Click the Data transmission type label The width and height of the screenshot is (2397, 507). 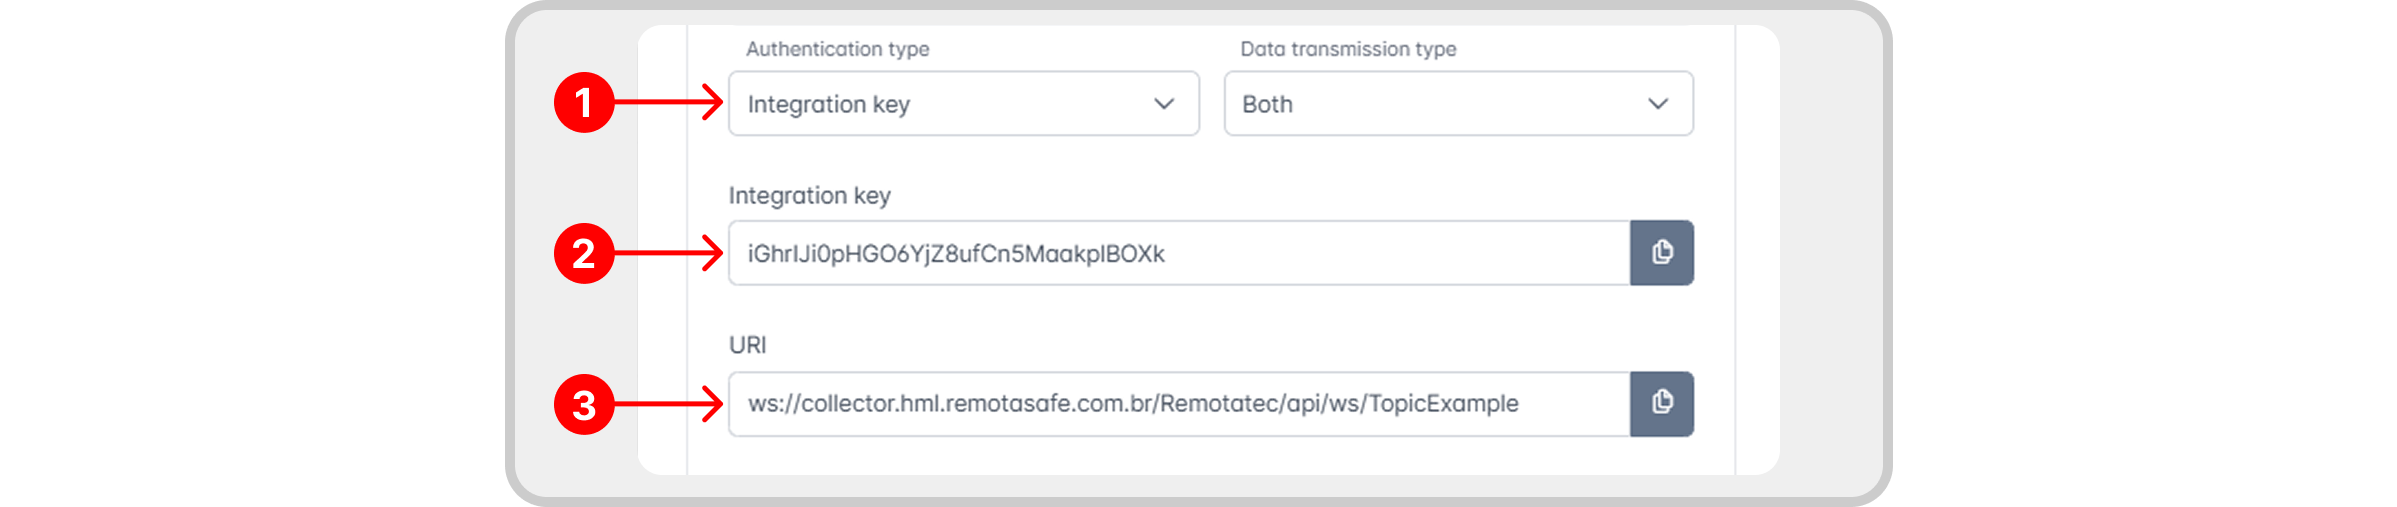[1348, 49]
